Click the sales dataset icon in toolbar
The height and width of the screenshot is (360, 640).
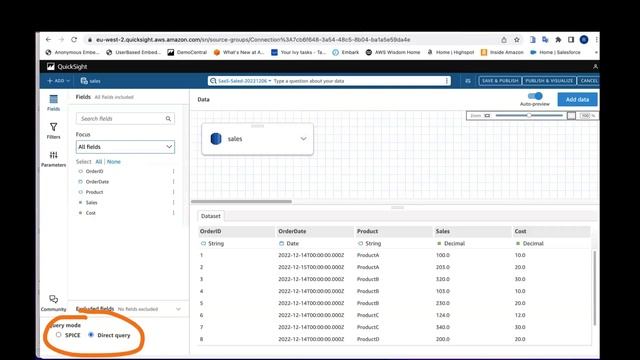[x=84, y=81]
